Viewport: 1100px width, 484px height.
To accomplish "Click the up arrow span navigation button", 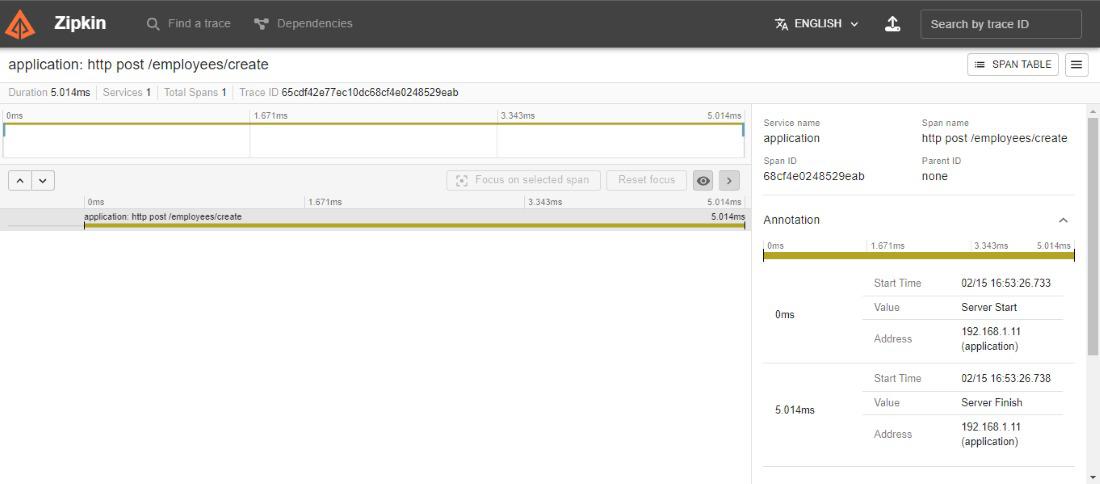I will [20, 180].
